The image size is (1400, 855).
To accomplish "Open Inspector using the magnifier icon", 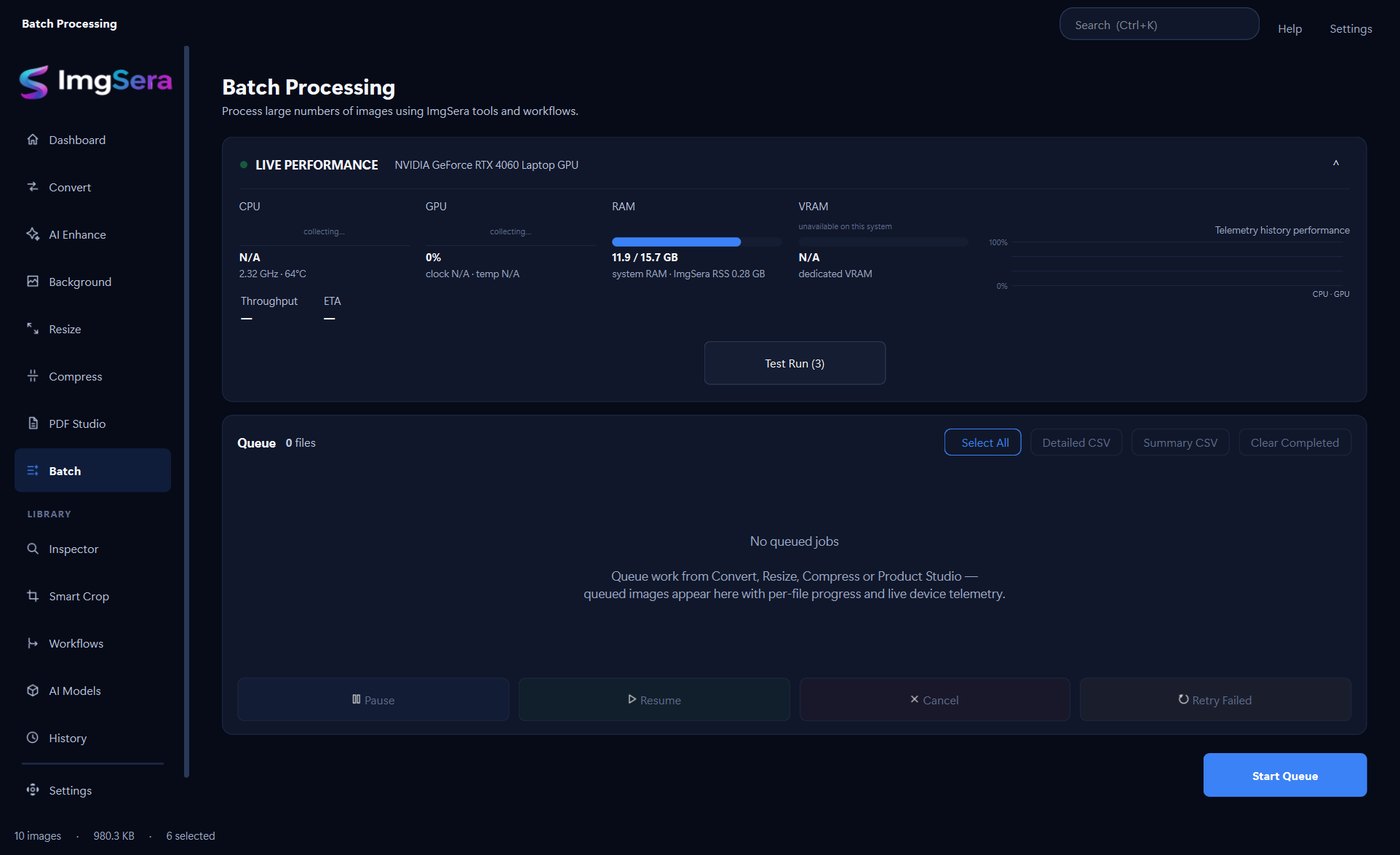I will point(33,549).
